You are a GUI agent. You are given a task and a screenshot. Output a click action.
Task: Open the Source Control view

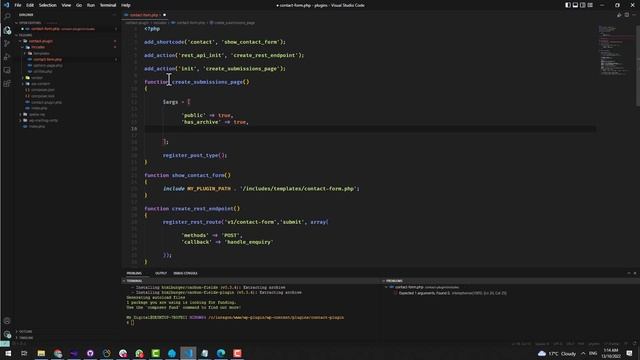(x=7, y=43)
